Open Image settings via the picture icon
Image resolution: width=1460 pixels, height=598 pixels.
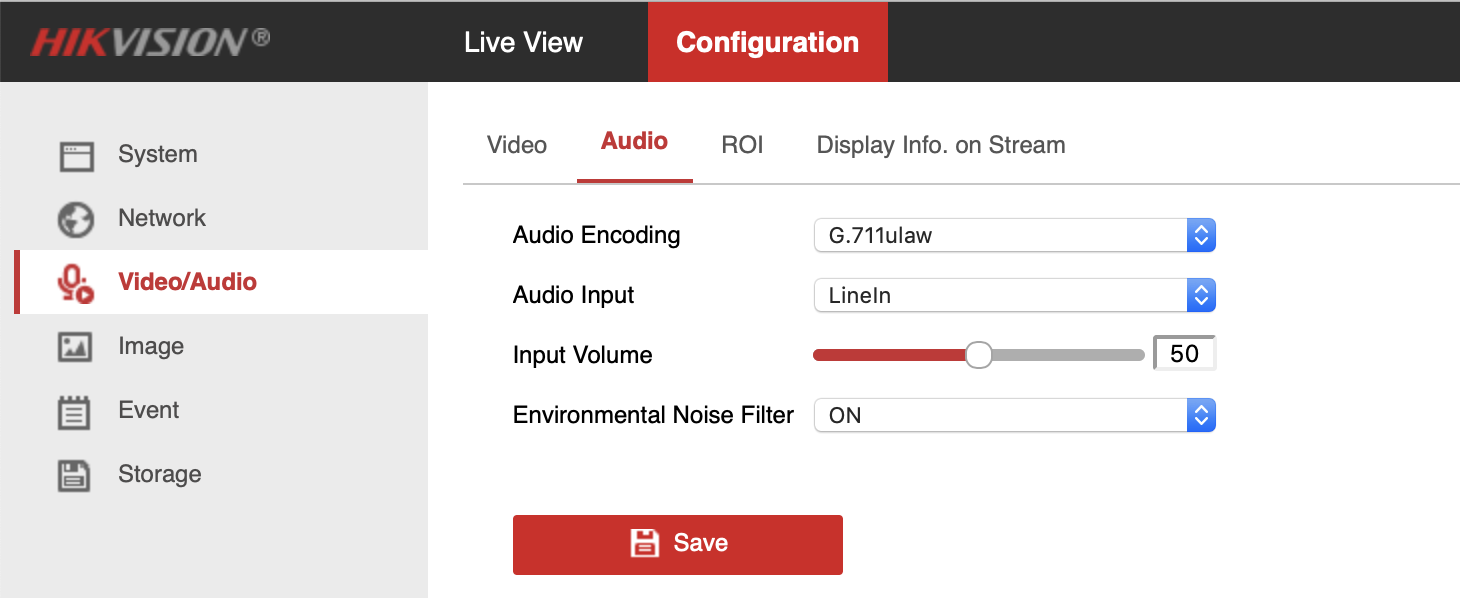[76, 345]
